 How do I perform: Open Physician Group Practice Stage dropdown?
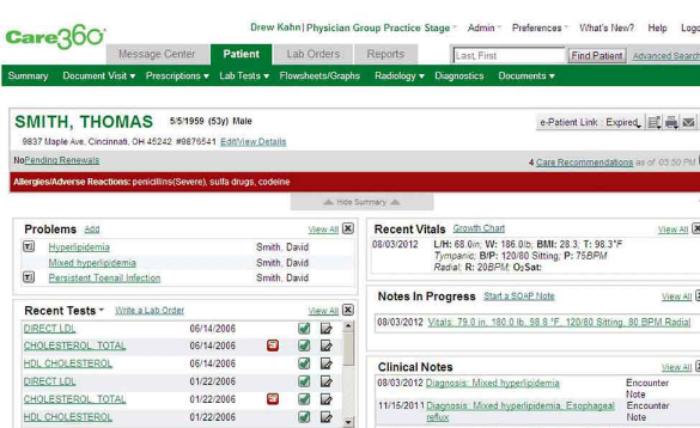(x=382, y=28)
